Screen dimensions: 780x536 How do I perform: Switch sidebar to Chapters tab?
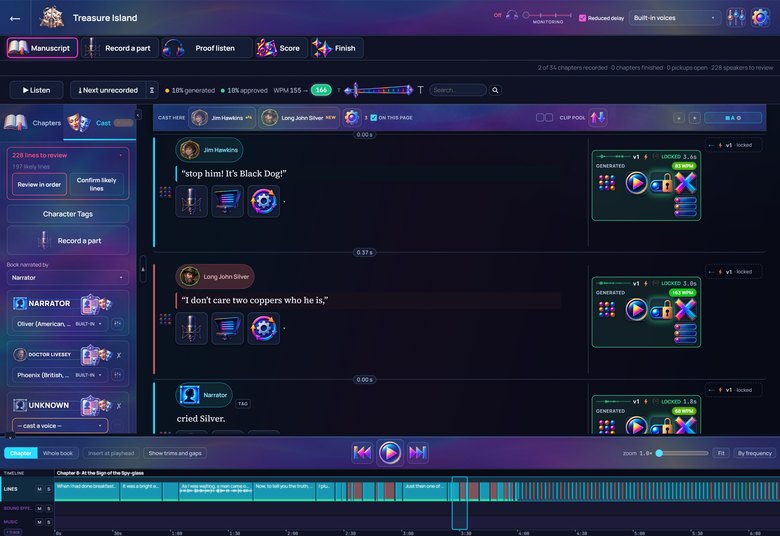click(x=32, y=122)
